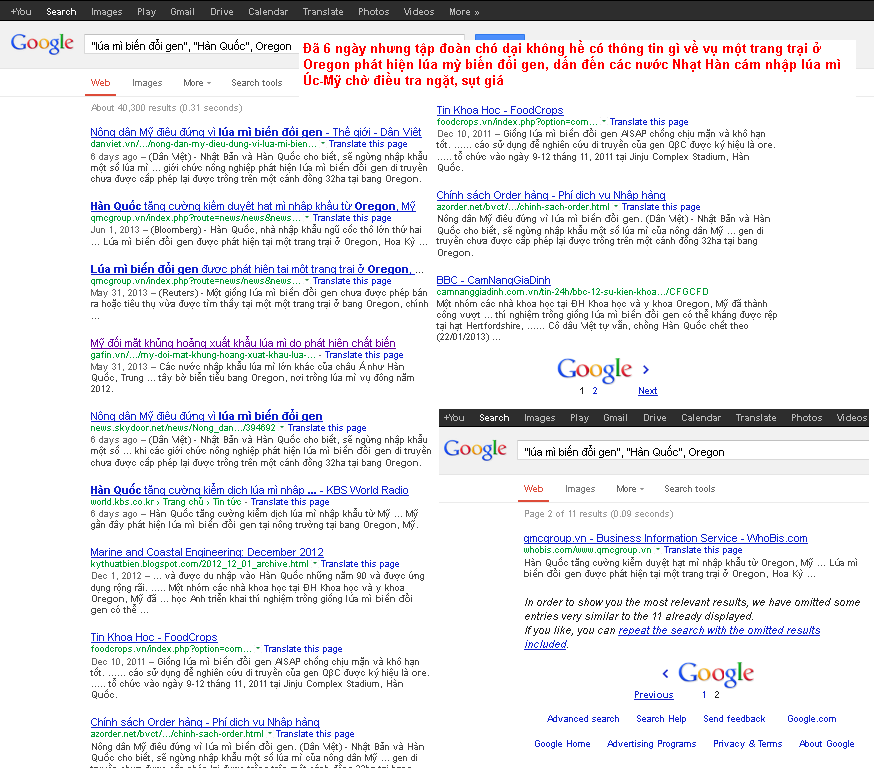
Task: Open the dropdown arrow after the news.skydoor.net URL
Action: pos(282,427)
